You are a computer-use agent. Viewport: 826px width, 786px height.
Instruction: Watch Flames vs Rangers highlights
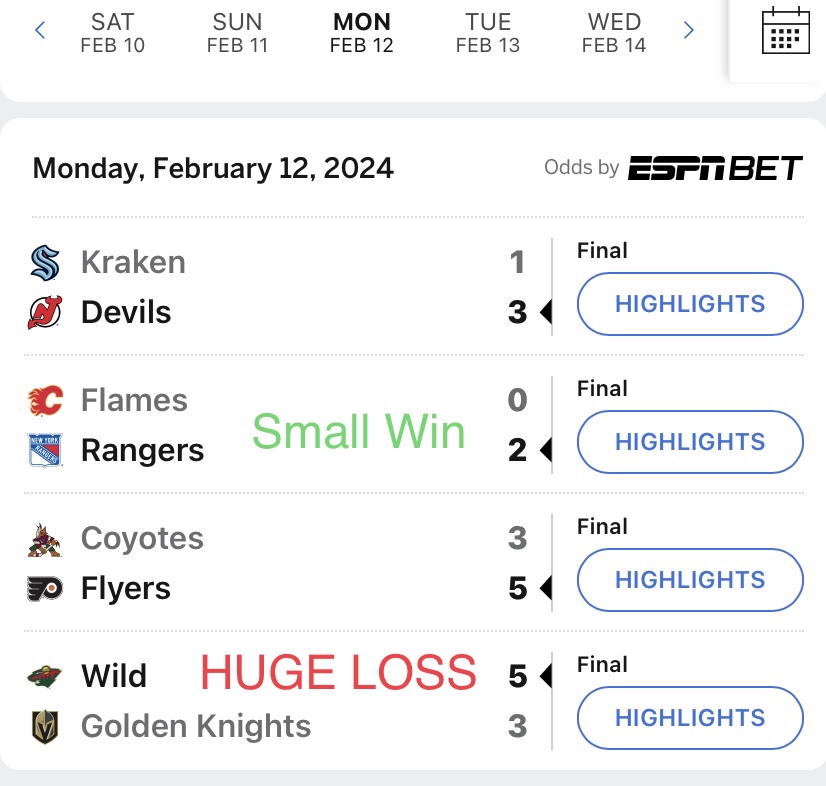tap(690, 442)
